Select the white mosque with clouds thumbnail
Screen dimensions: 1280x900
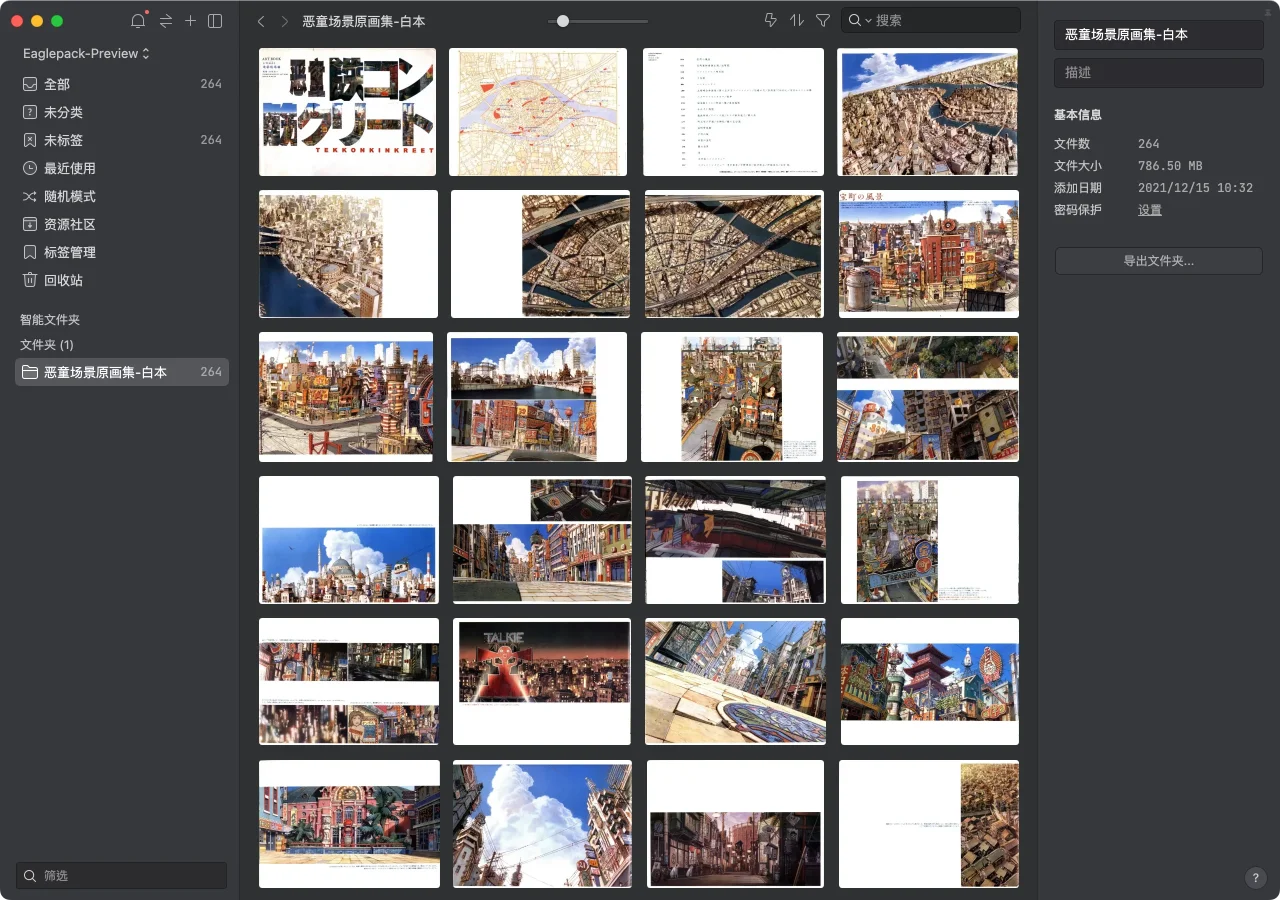349,540
